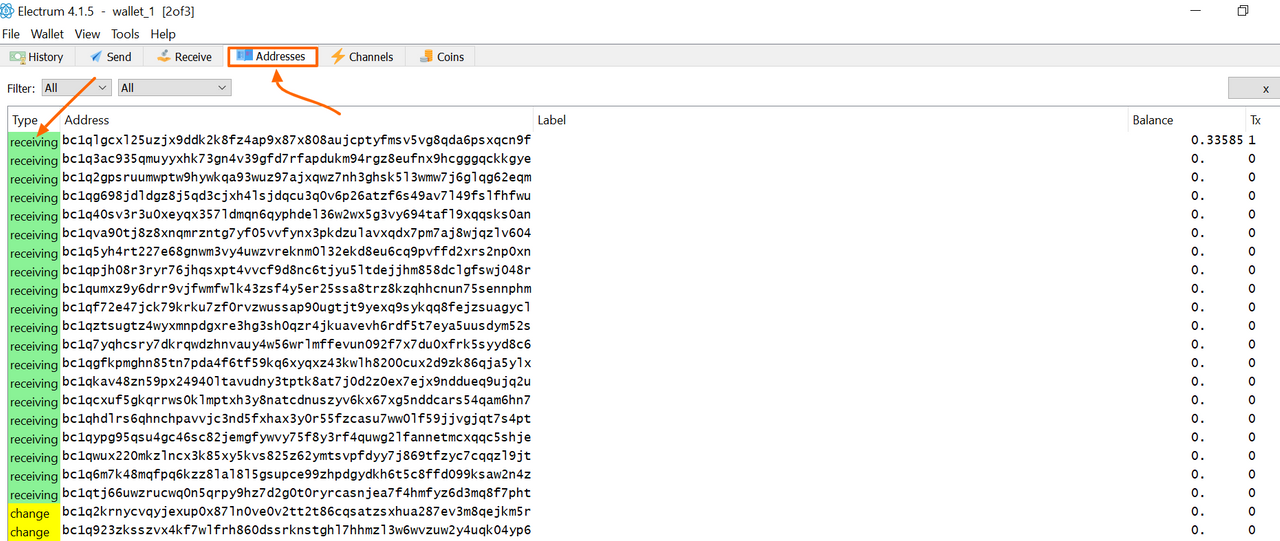Select address starting bc1qgfkpmghn85tn7pda4f6tf59
The width and height of the screenshot is (1280, 541).
coord(297,364)
